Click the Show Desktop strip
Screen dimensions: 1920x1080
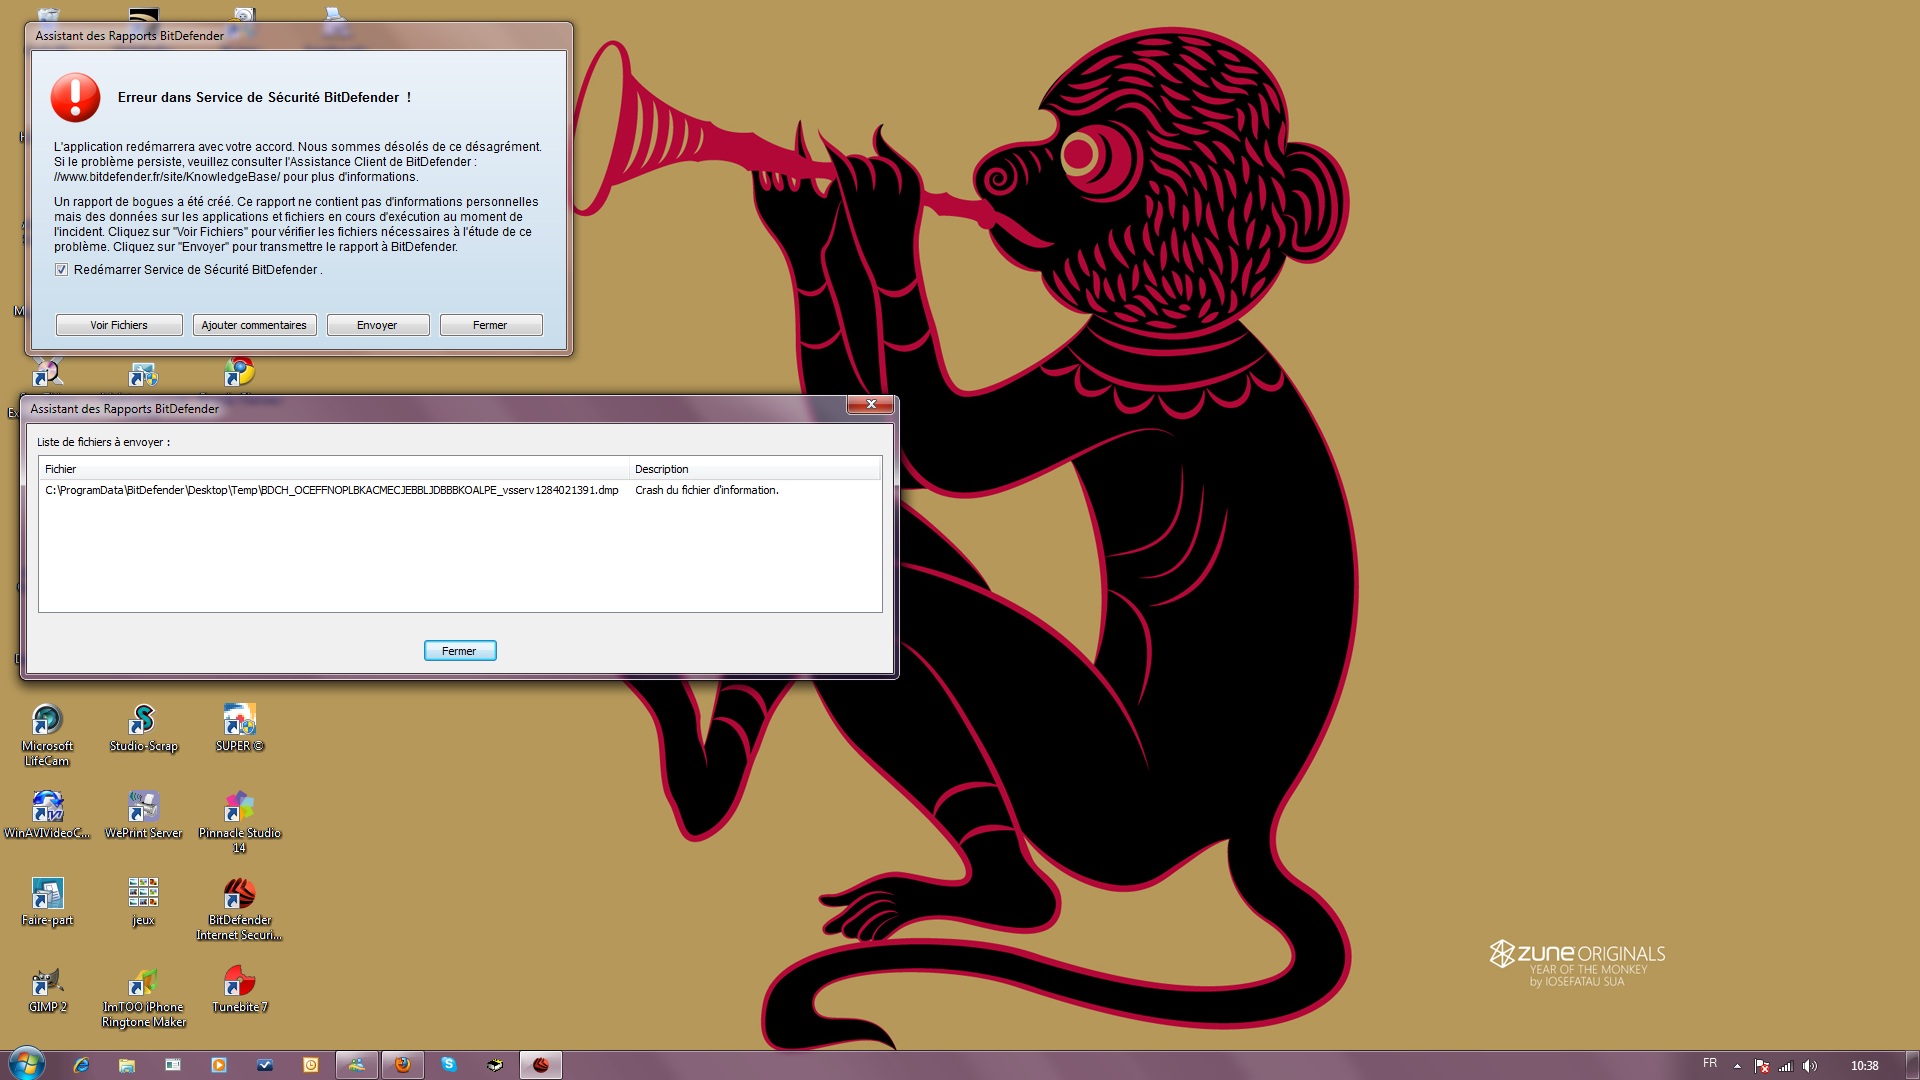pyautogui.click(x=1912, y=1065)
